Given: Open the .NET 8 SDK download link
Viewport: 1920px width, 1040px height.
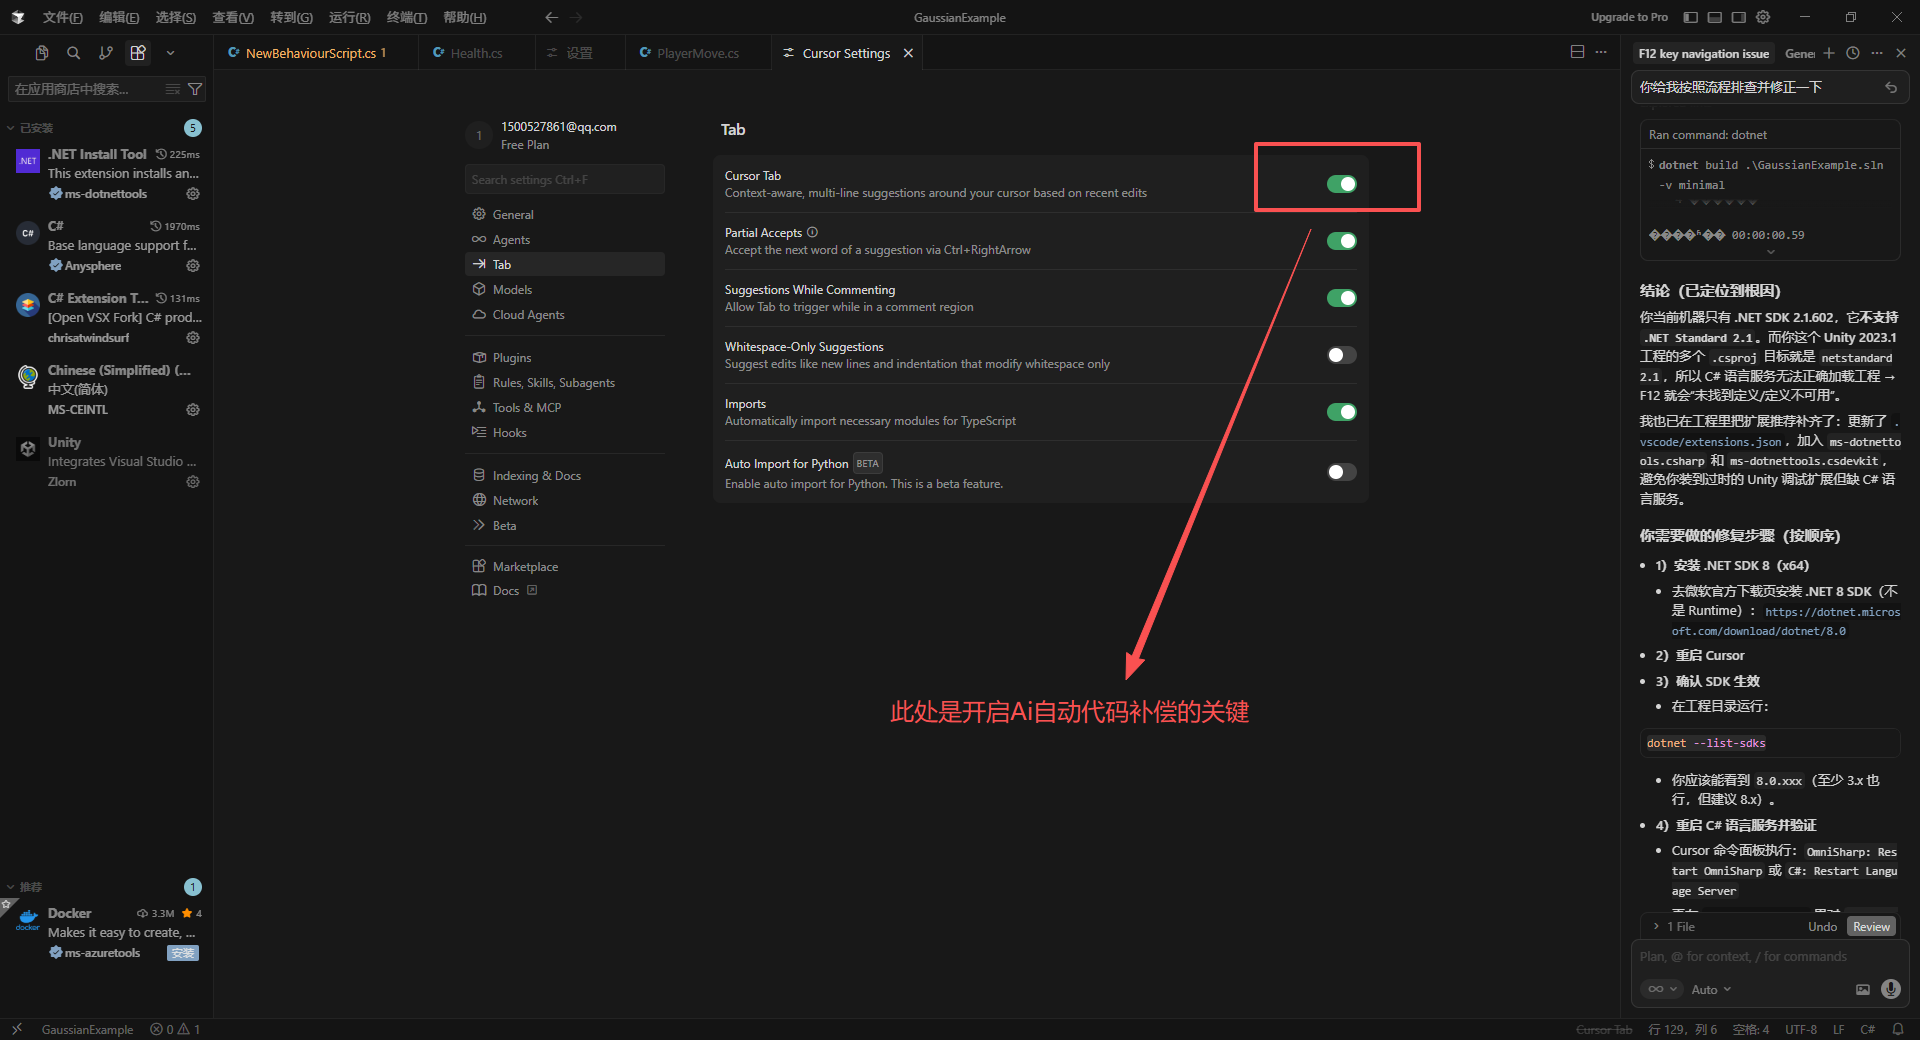Looking at the screenshot, I should tap(1786, 621).
